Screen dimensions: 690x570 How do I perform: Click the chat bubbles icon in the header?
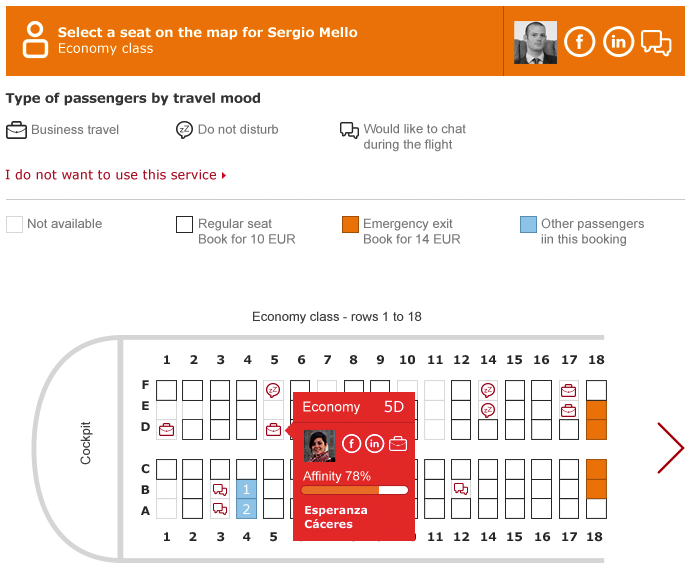coord(656,43)
